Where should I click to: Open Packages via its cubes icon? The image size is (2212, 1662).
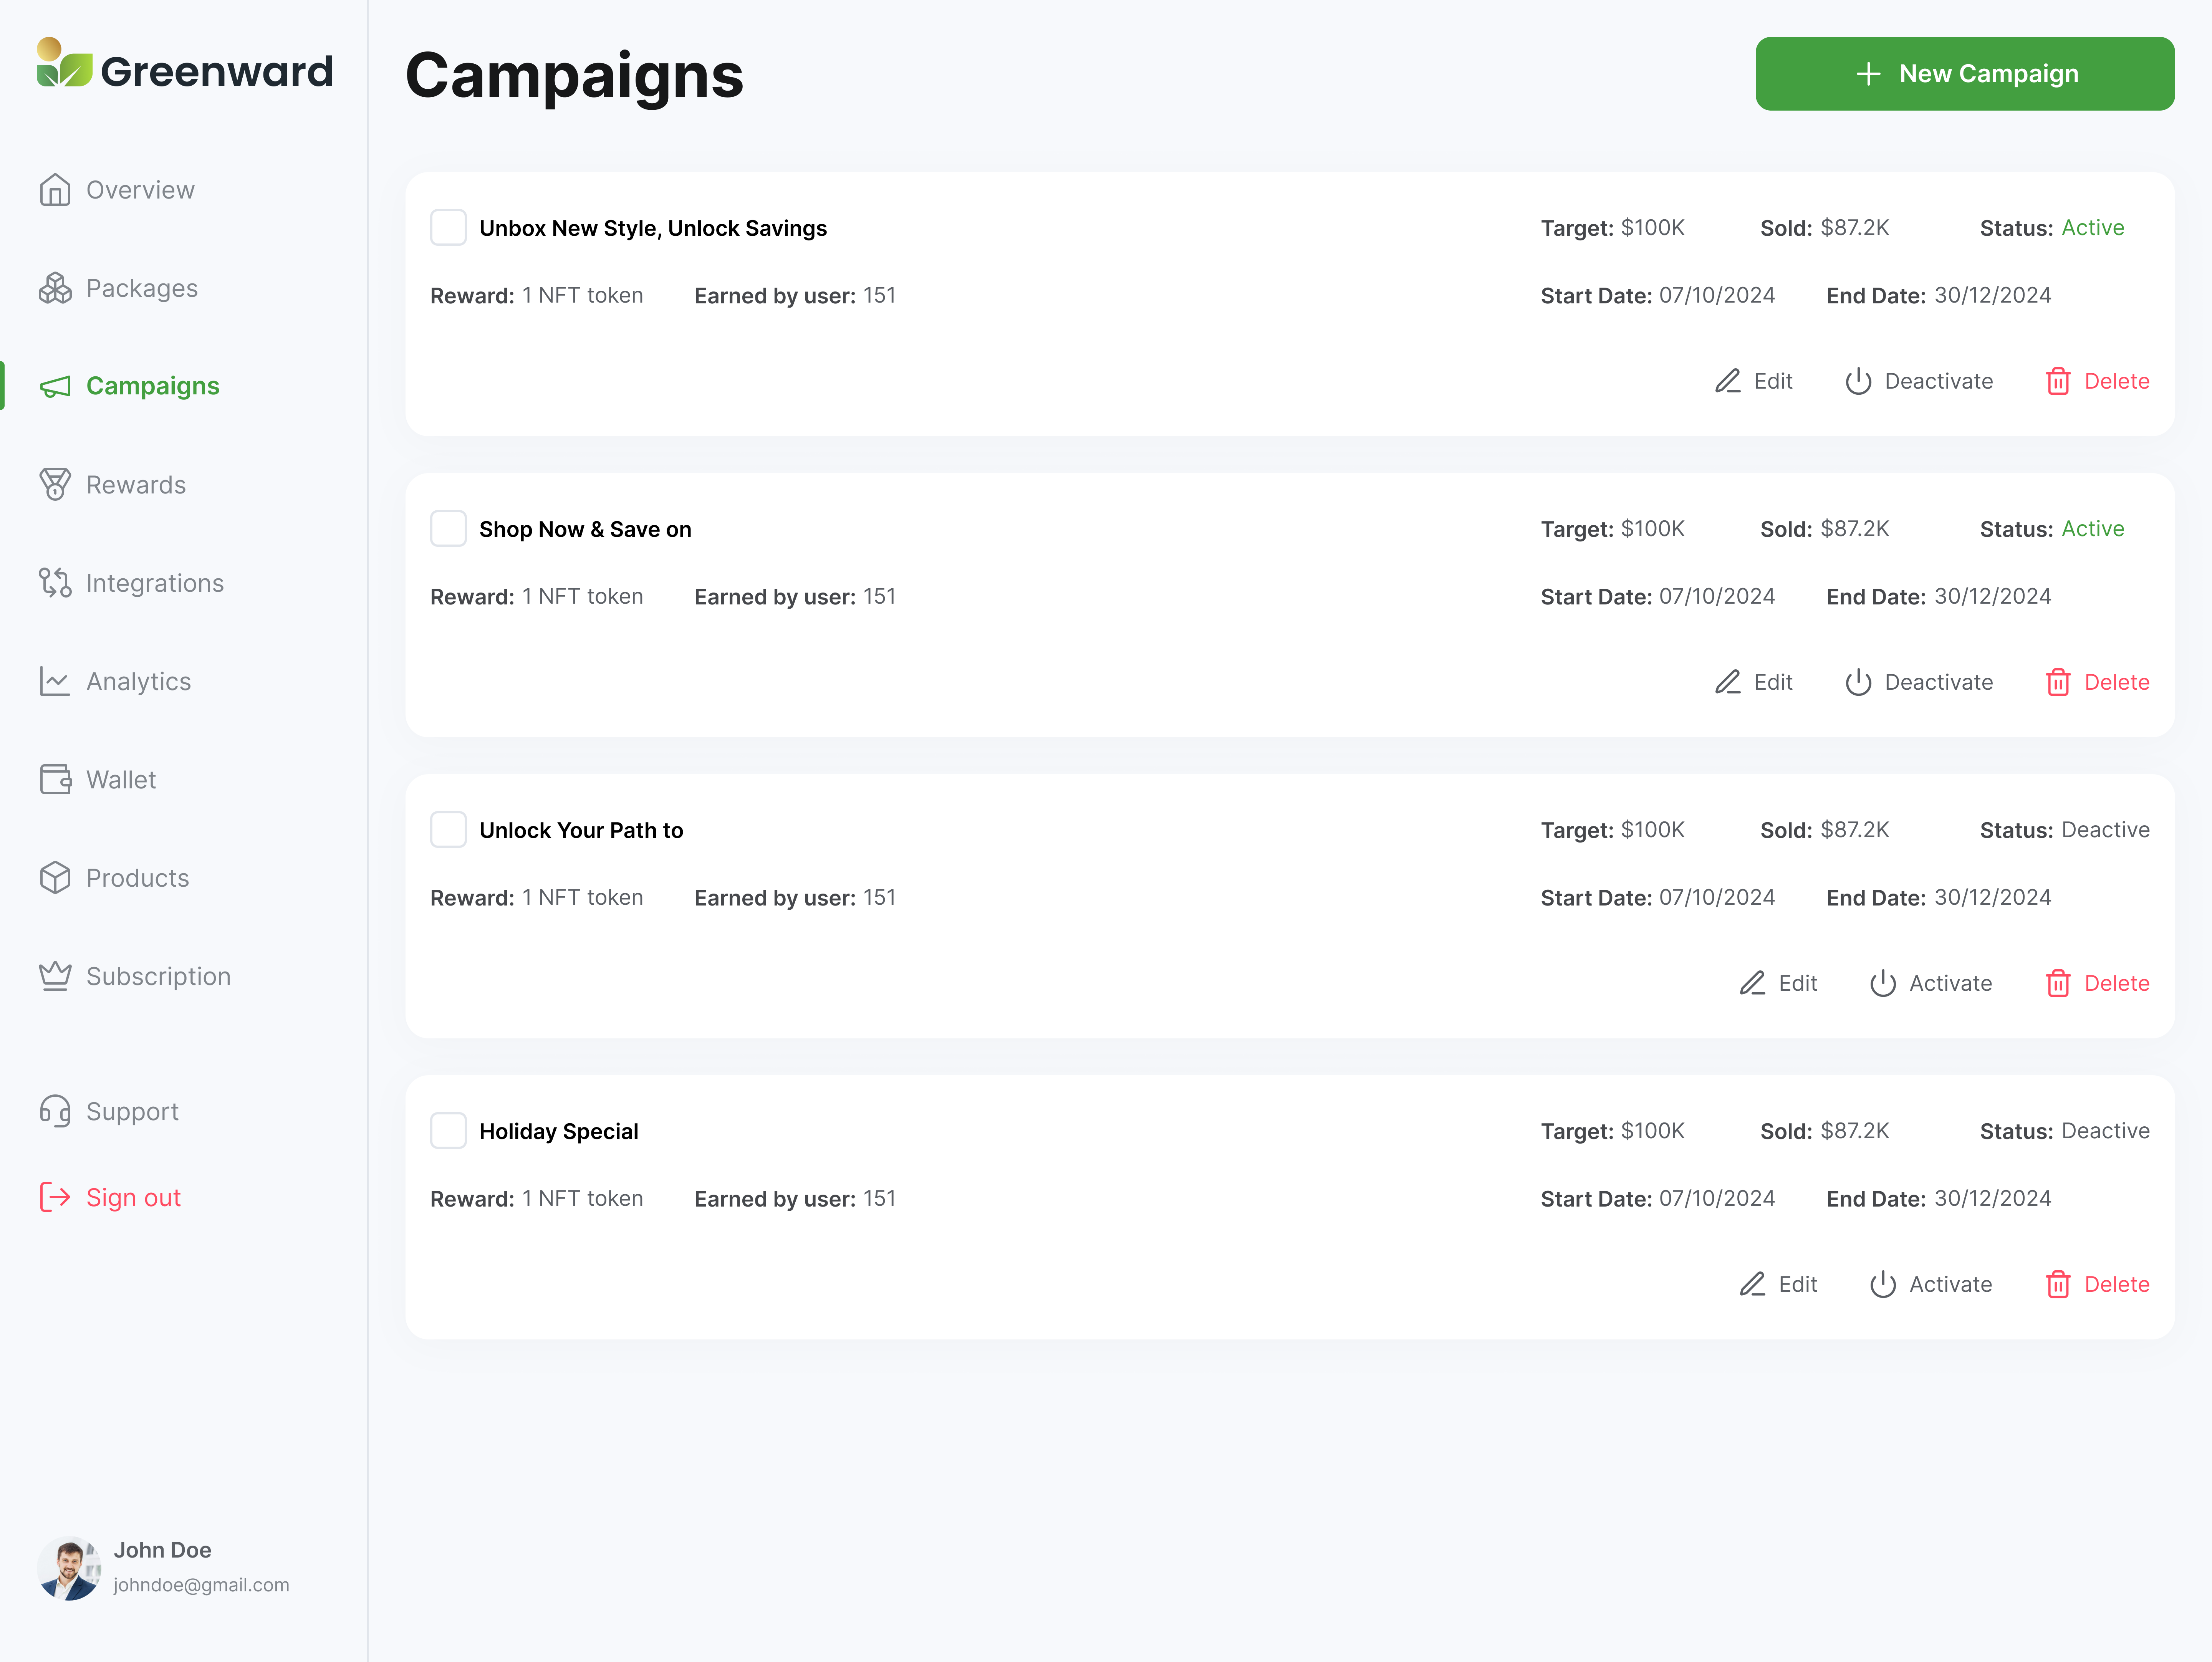55,288
